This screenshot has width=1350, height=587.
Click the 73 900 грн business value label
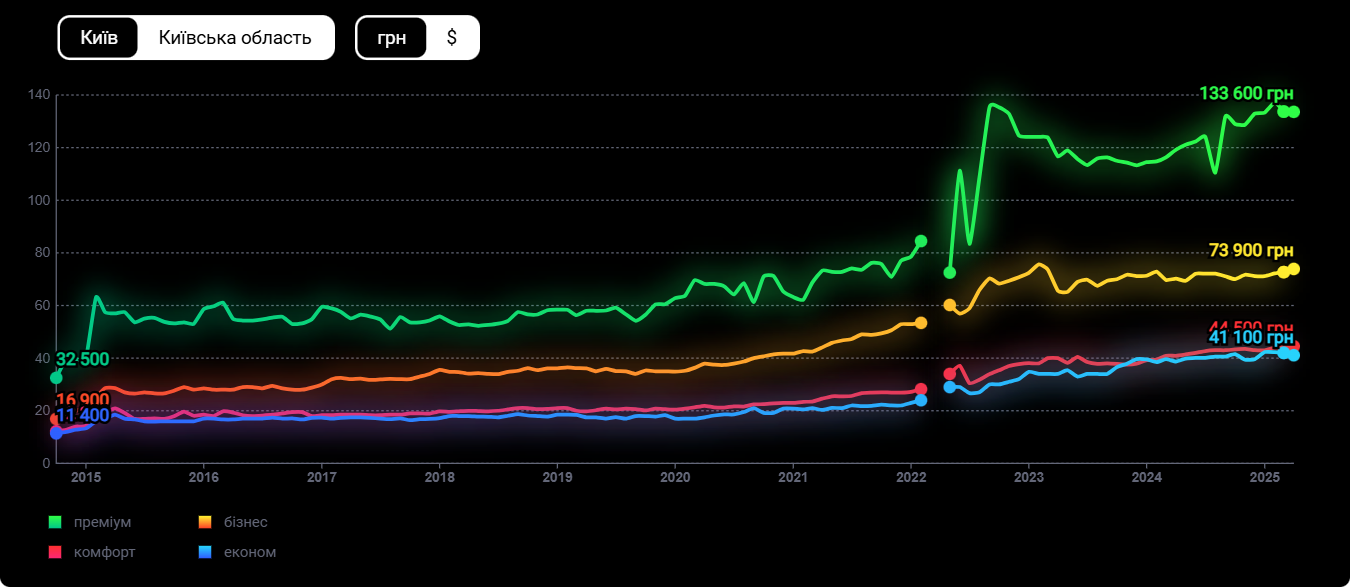tap(1251, 250)
